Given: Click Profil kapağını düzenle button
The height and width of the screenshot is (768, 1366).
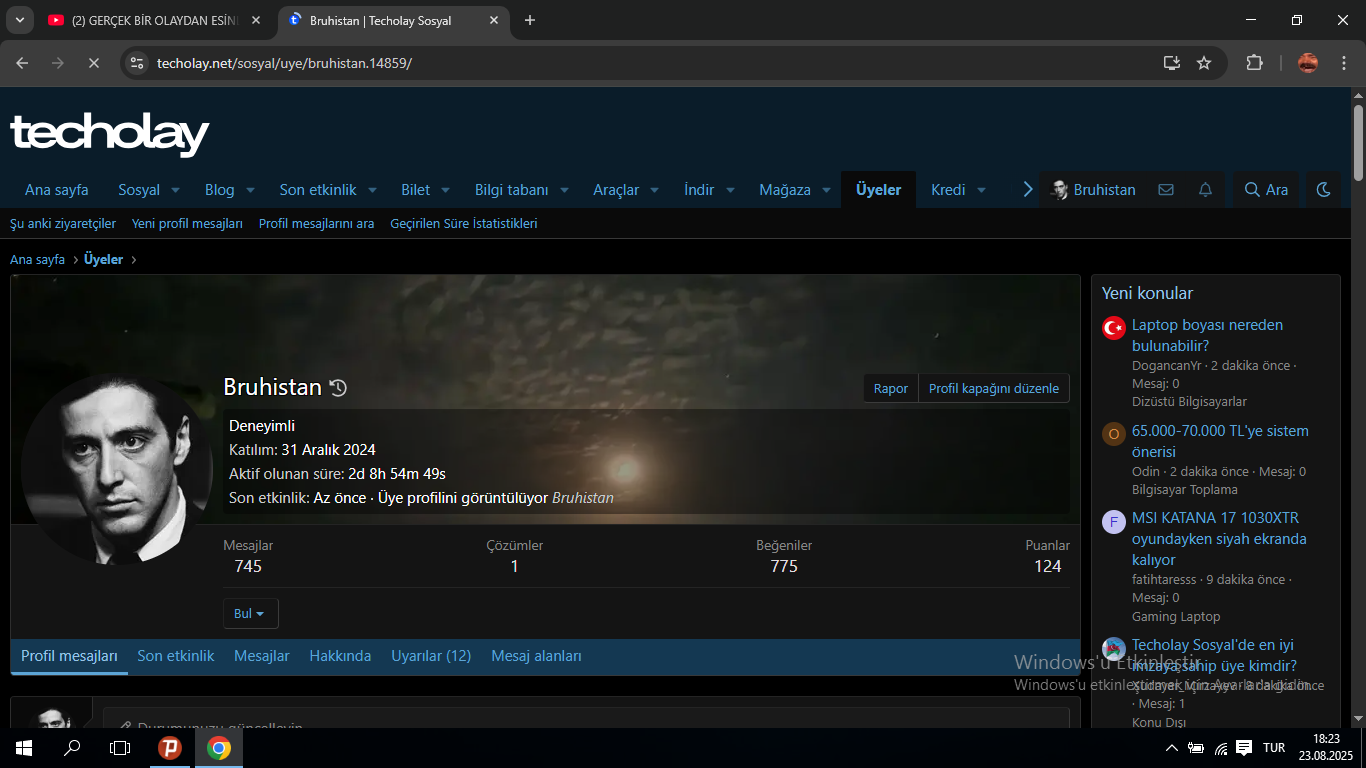Looking at the screenshot, I should click(994, 388).
